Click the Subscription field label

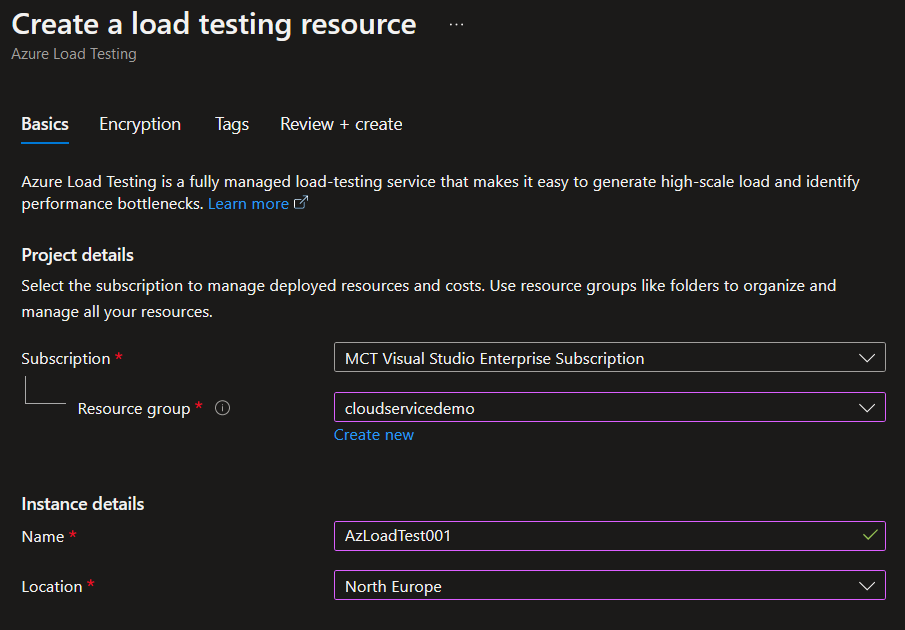tap(66, 358)
